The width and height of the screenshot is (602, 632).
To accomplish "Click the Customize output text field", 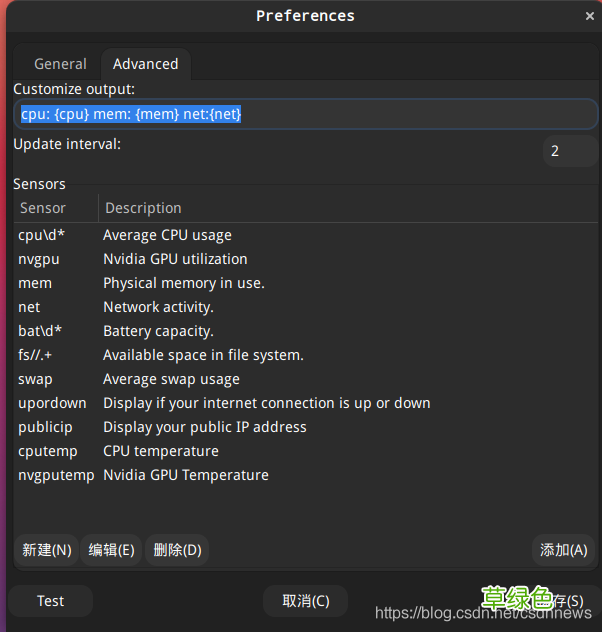I will point(300,114).
